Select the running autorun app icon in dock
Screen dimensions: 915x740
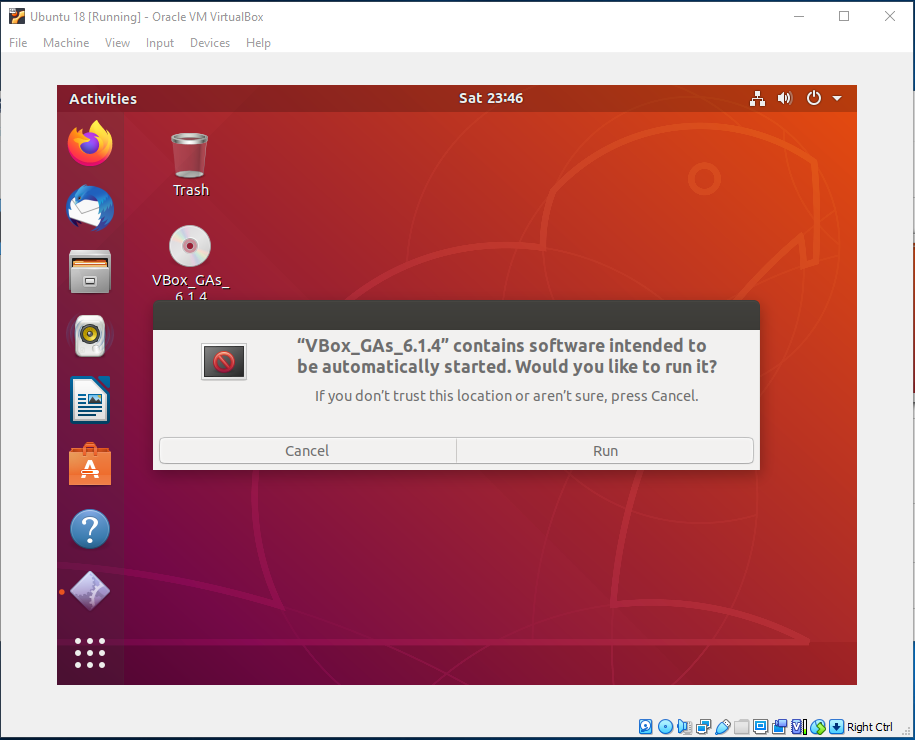click(90, 591)
